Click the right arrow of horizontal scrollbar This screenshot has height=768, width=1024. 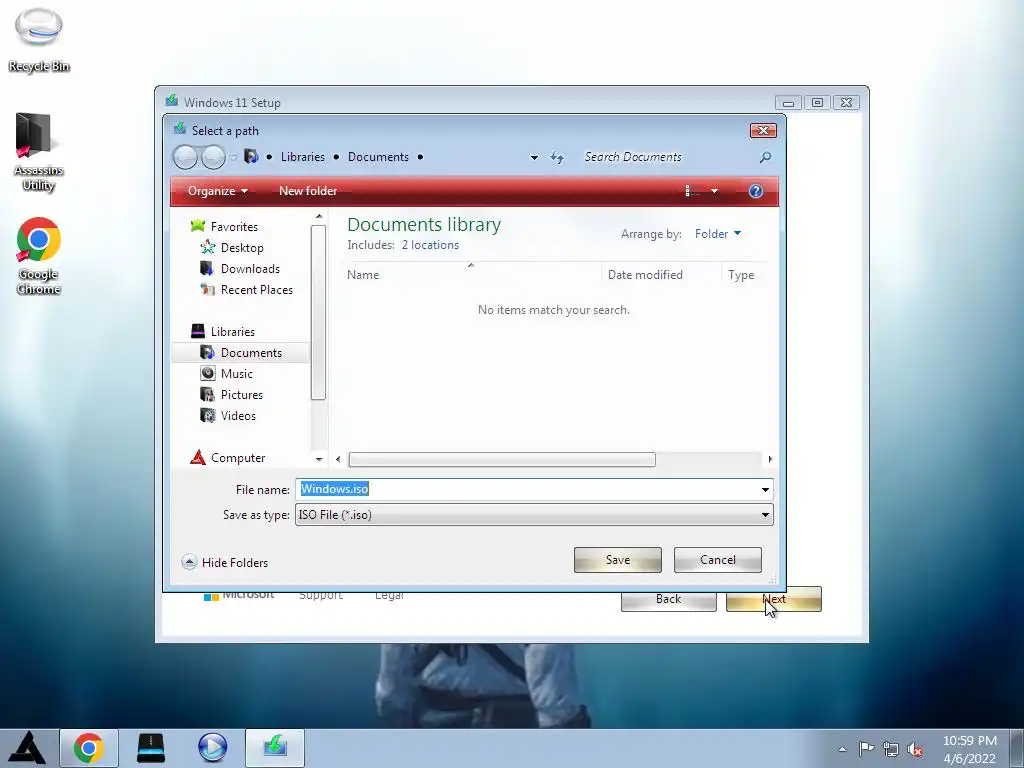[x=770, y=460]
